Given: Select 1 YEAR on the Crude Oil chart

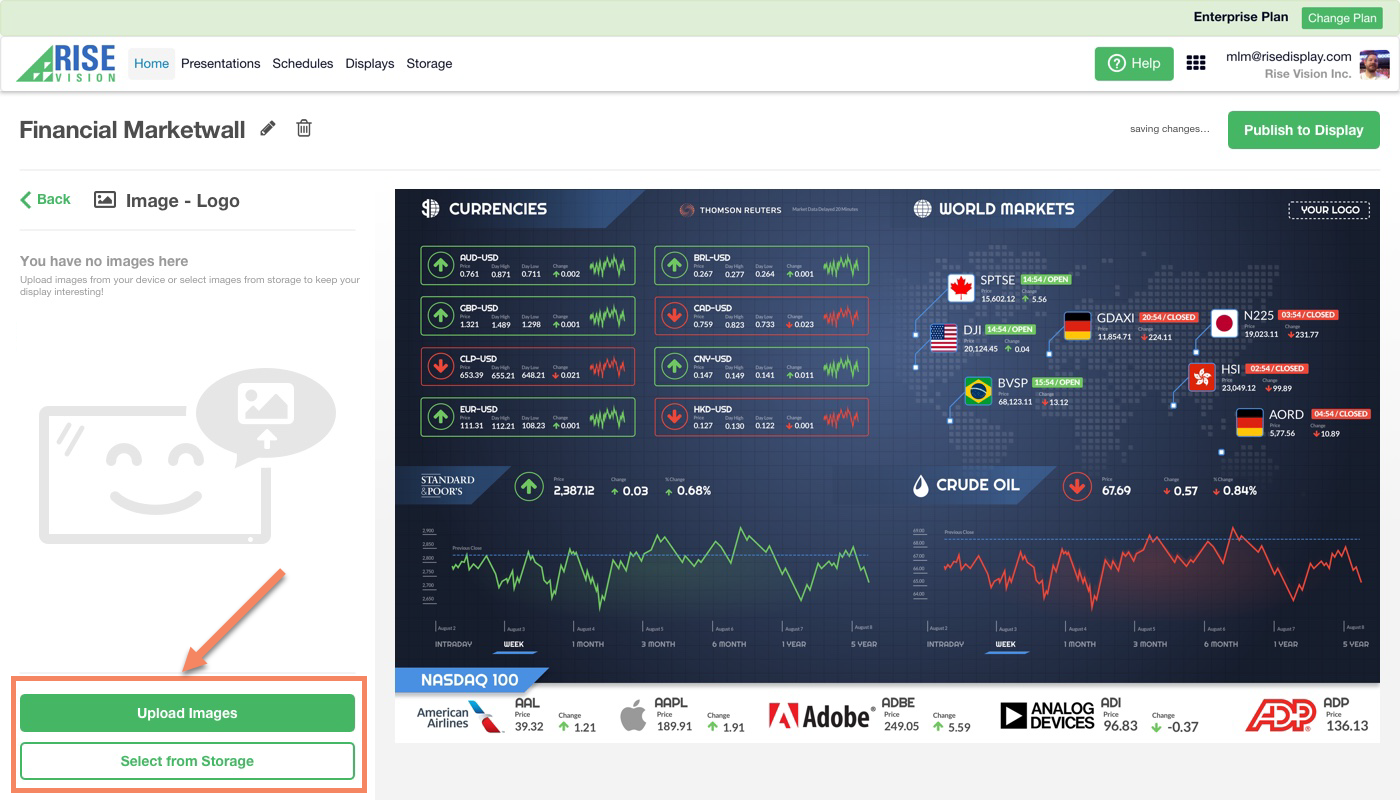Looking at the screenshot, I should pos(1286,644).
